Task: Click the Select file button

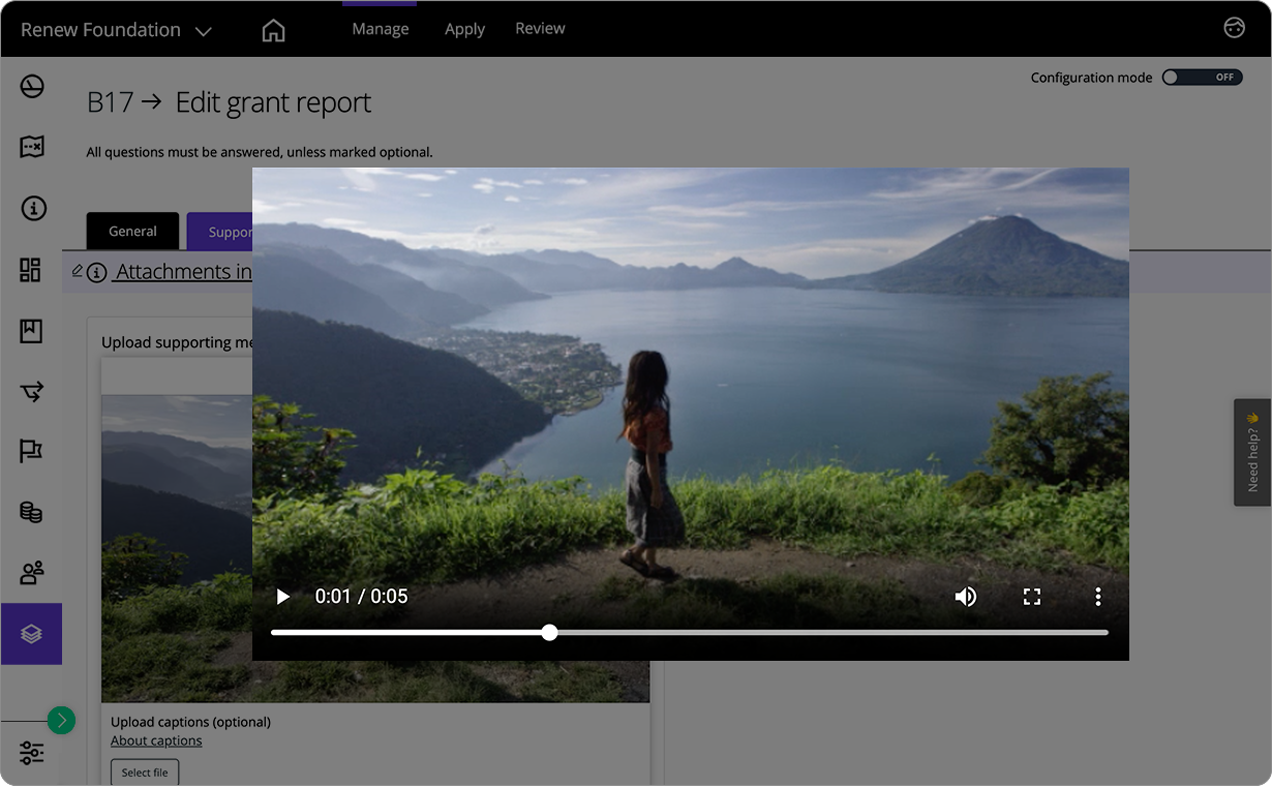Action: pyautogui.click(x=145, y=772)
